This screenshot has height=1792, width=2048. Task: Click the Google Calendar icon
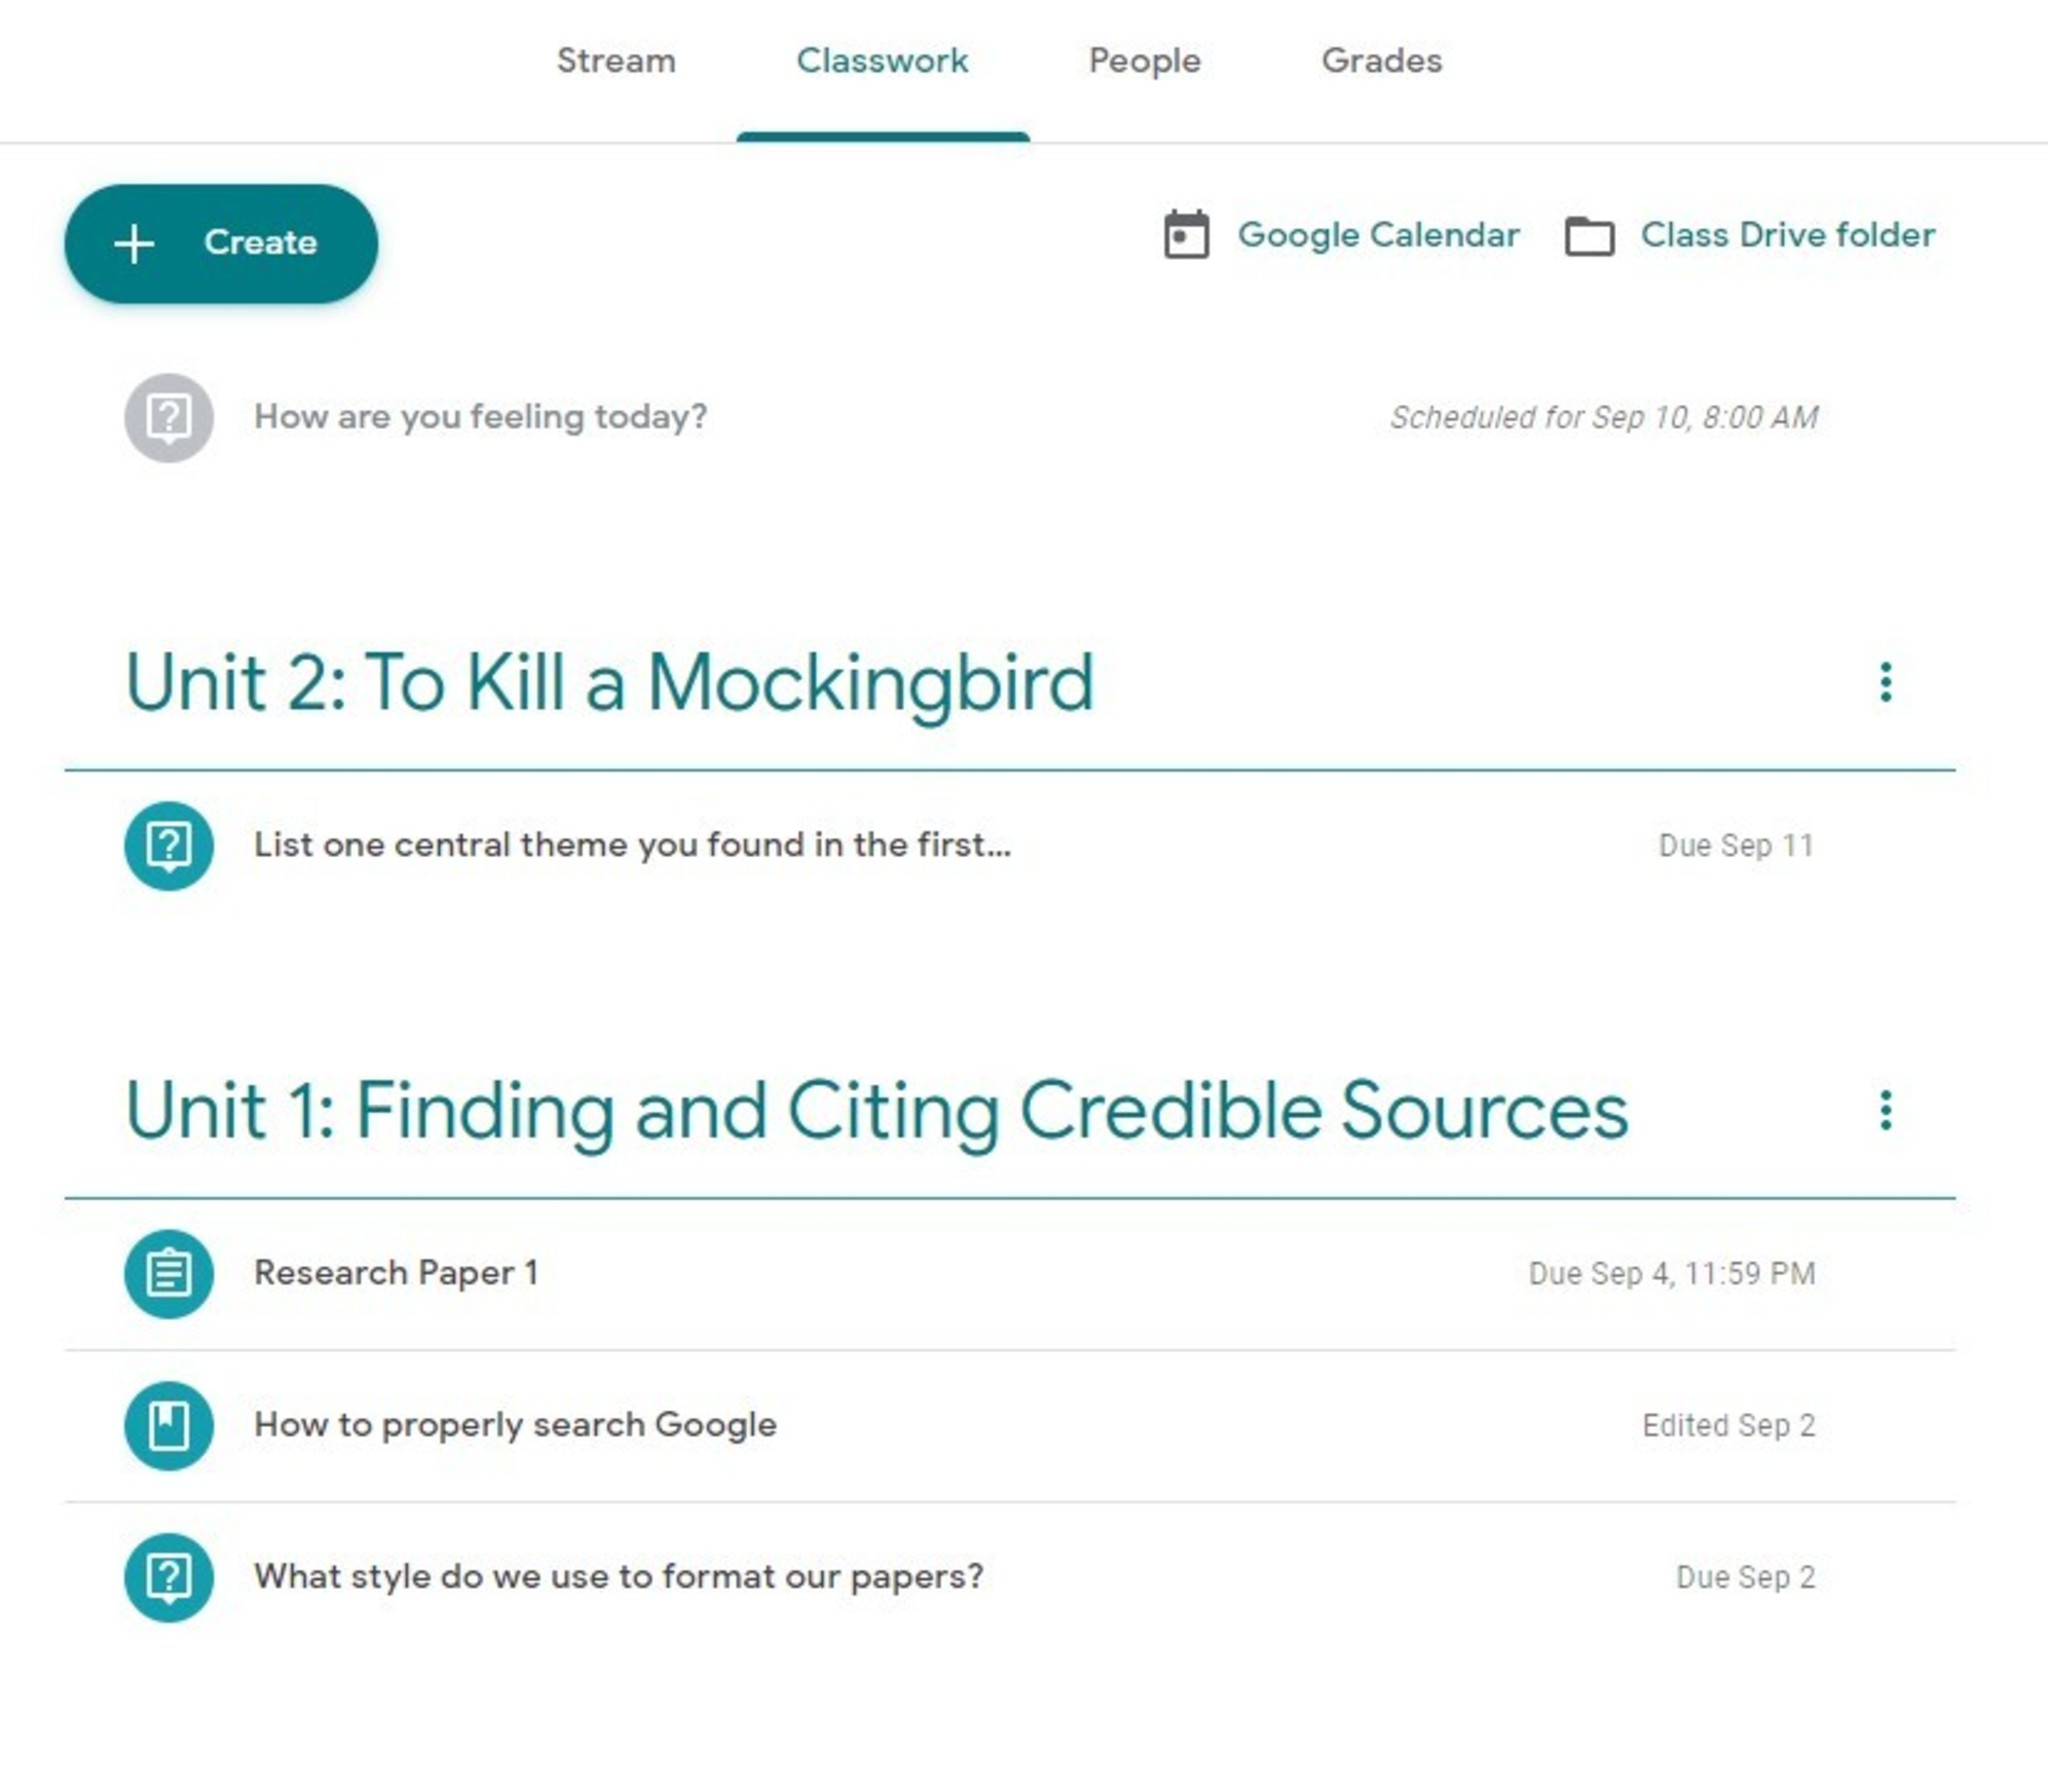[1186, 236]
